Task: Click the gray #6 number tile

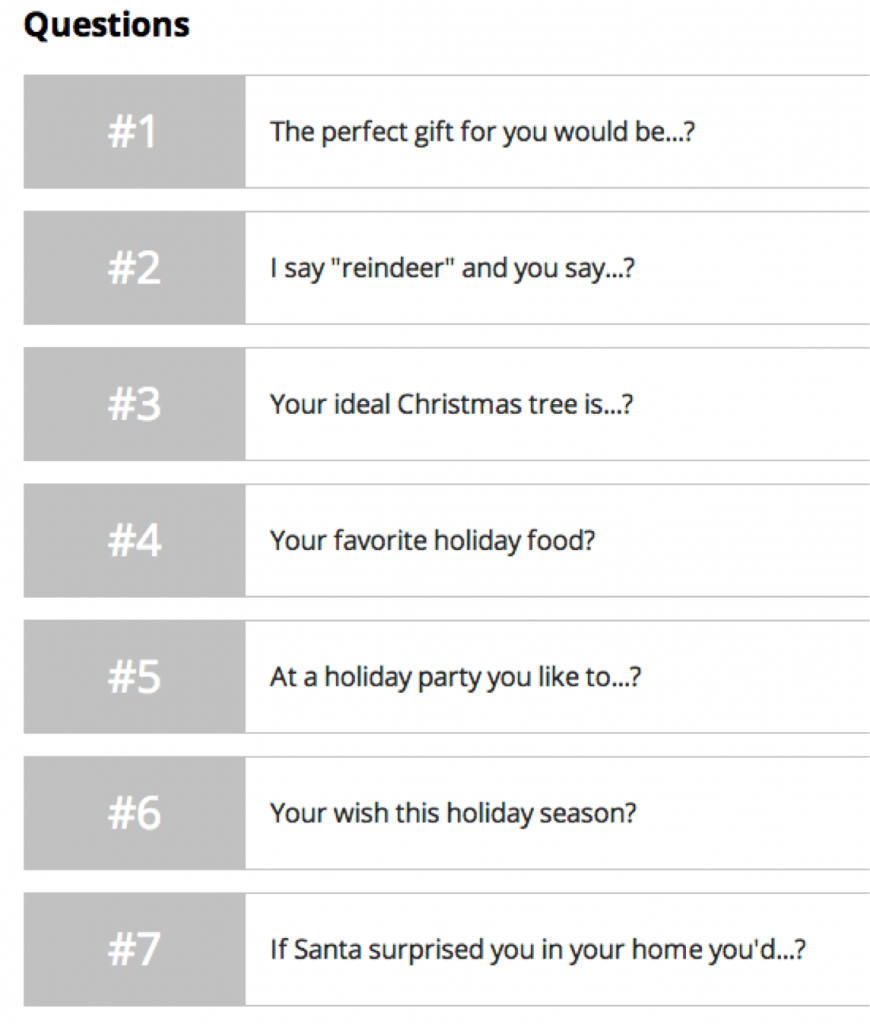Action: click(x=134, y=813)
